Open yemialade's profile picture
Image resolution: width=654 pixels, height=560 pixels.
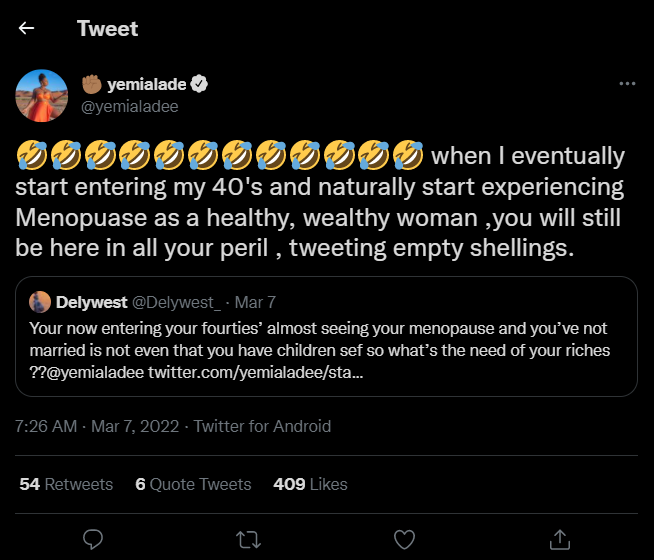[x=42, y=96]
